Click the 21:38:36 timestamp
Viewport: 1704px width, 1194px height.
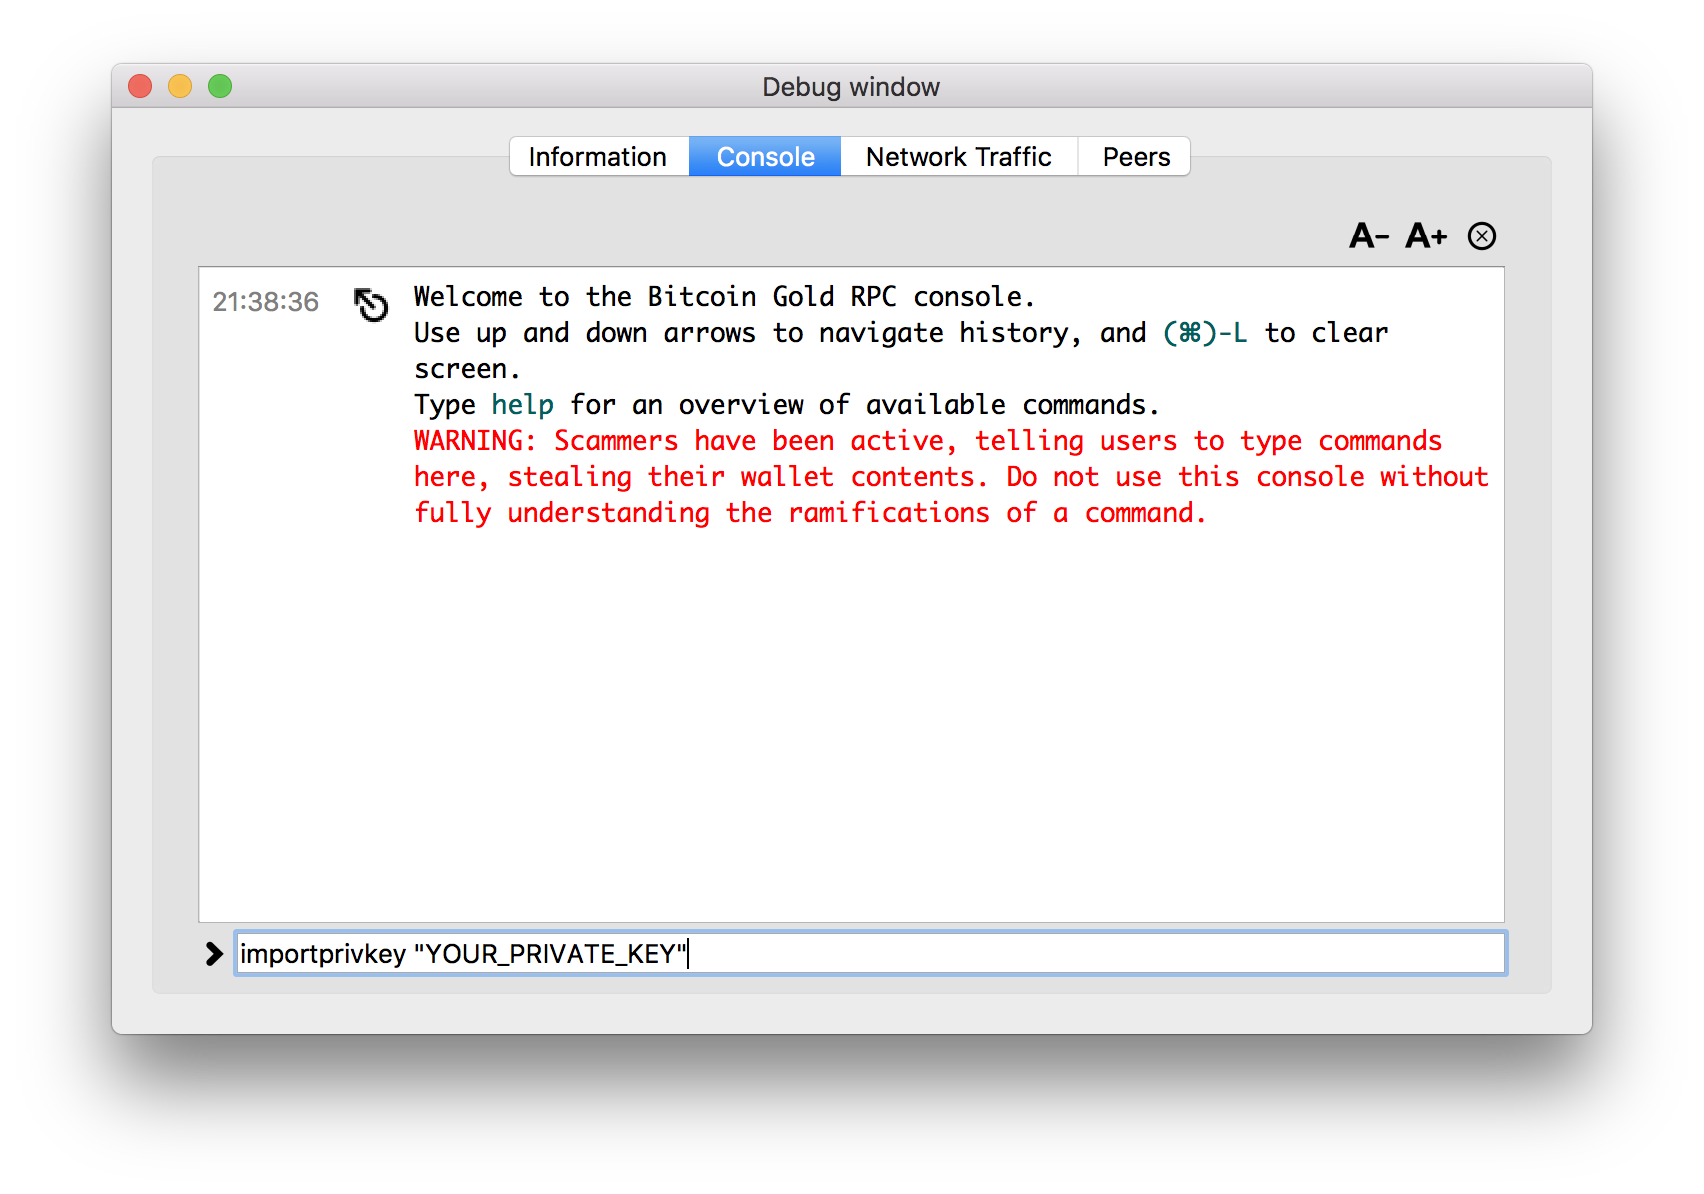(265, 302)
